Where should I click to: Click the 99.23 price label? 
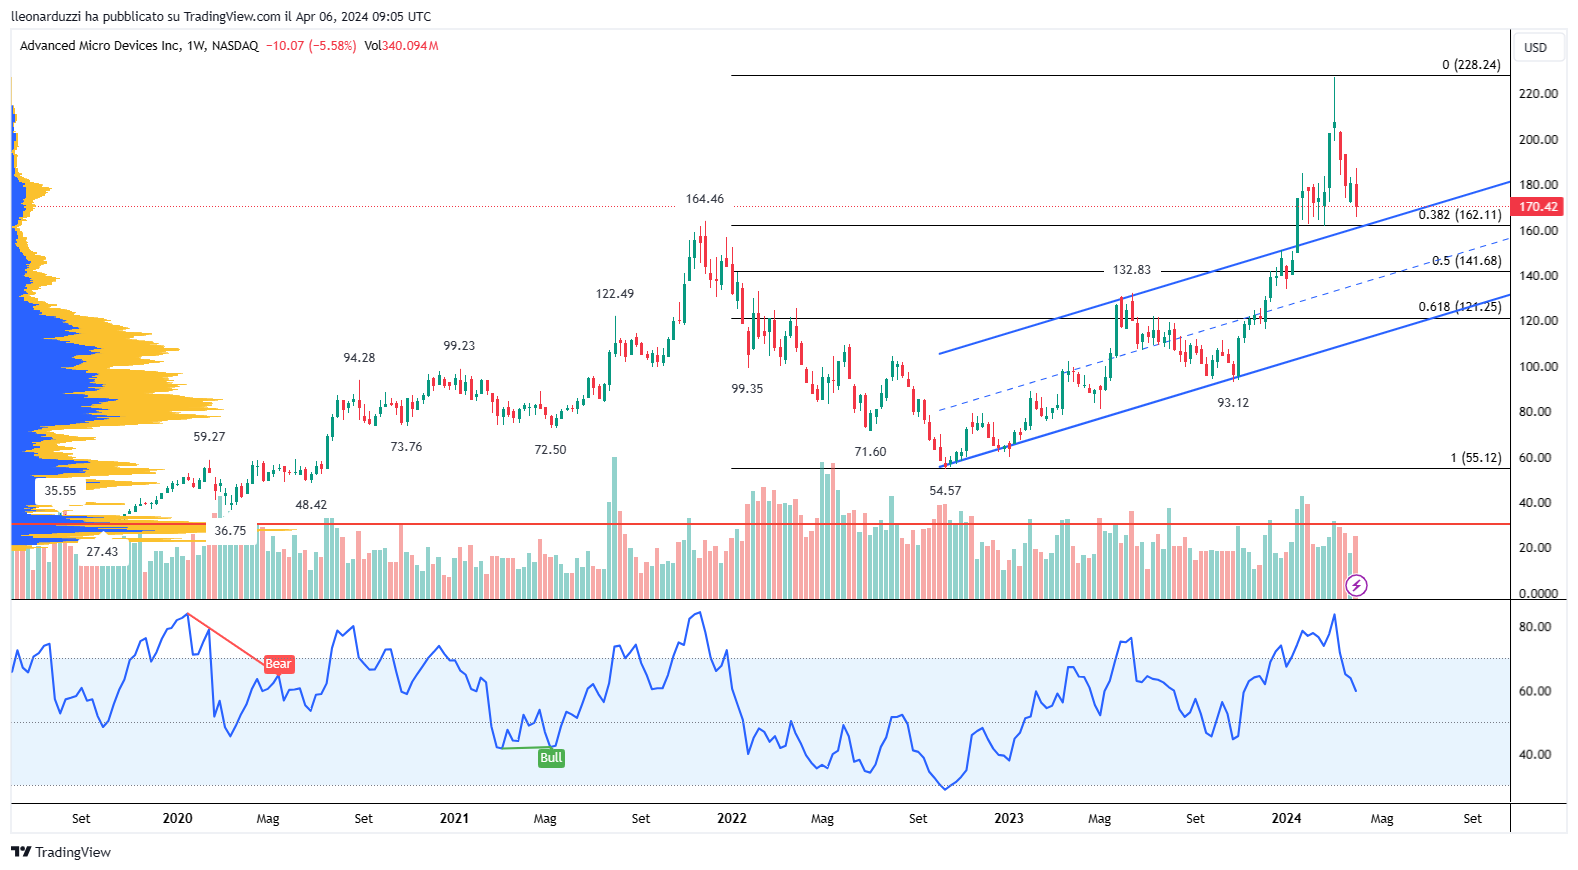(459, 346)
